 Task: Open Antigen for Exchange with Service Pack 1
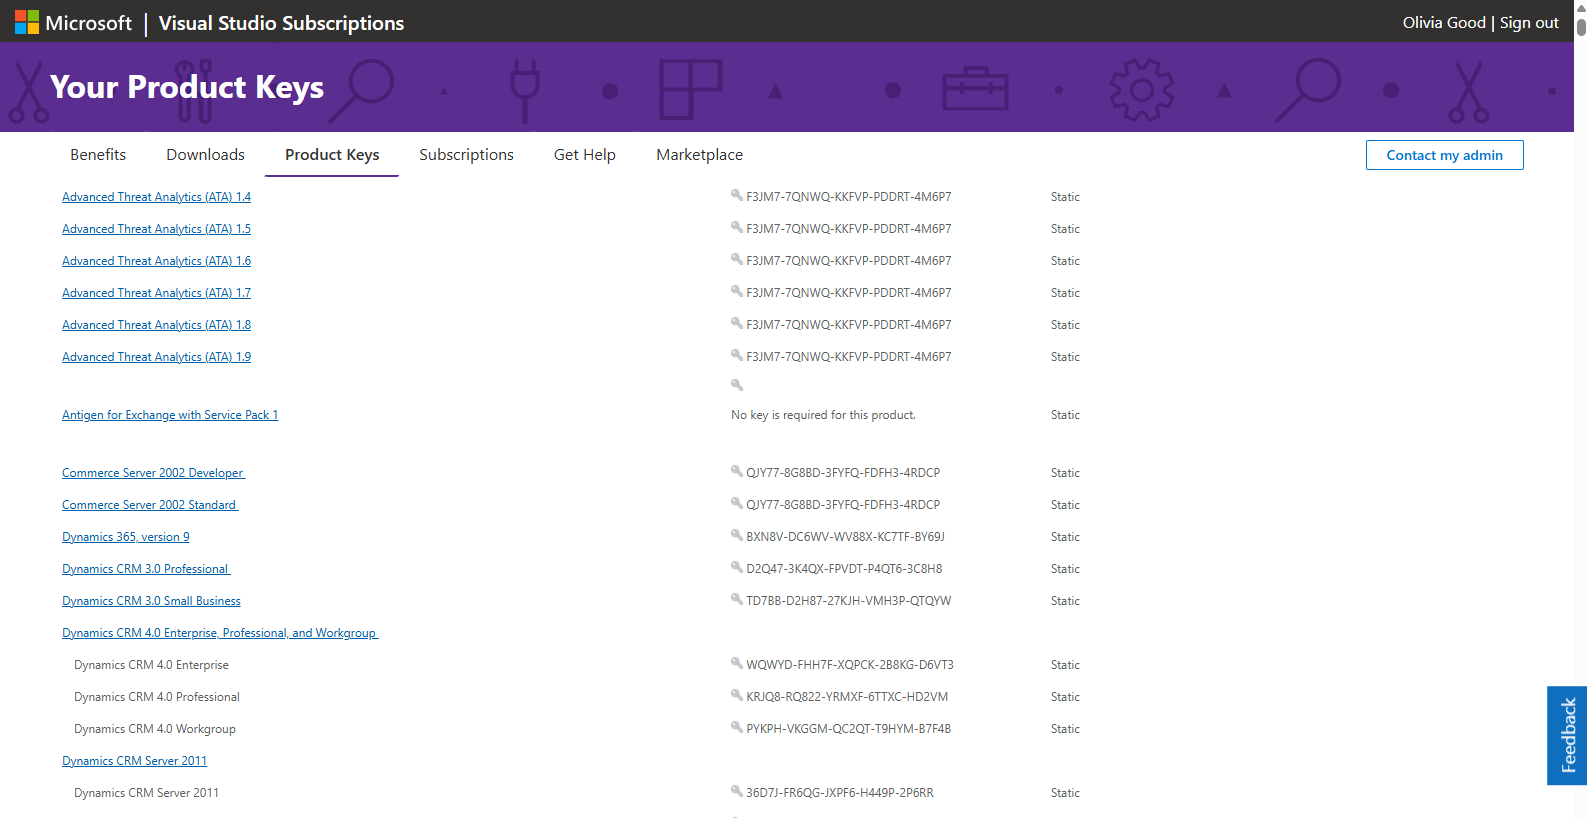click(170, 415)
